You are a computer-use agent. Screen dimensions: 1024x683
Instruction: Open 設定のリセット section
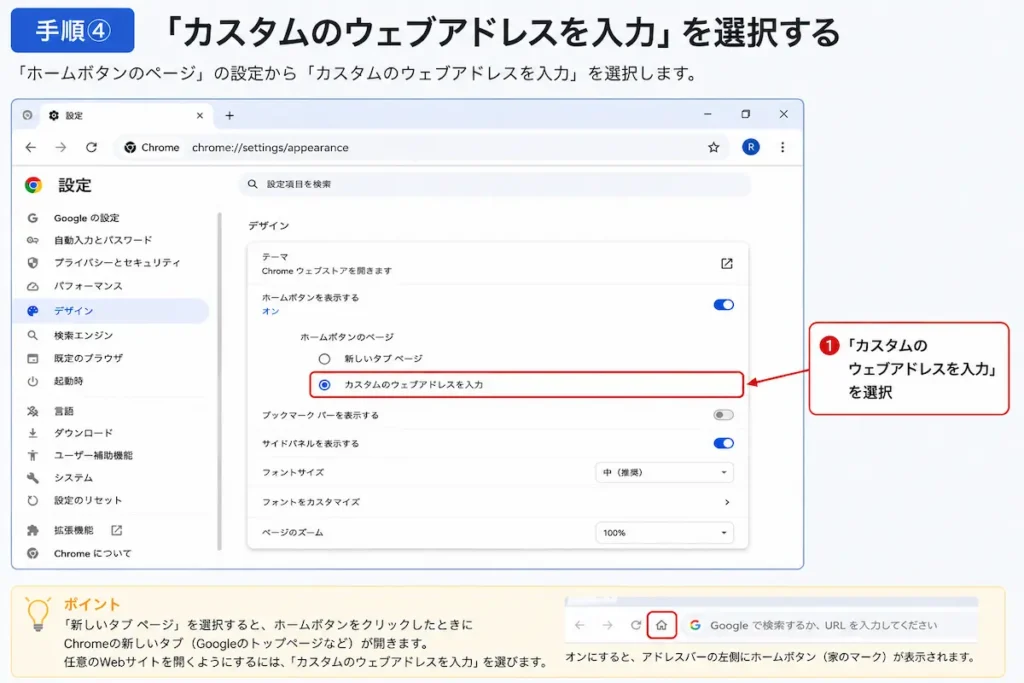pyautogui.click(x=88, y=500)
